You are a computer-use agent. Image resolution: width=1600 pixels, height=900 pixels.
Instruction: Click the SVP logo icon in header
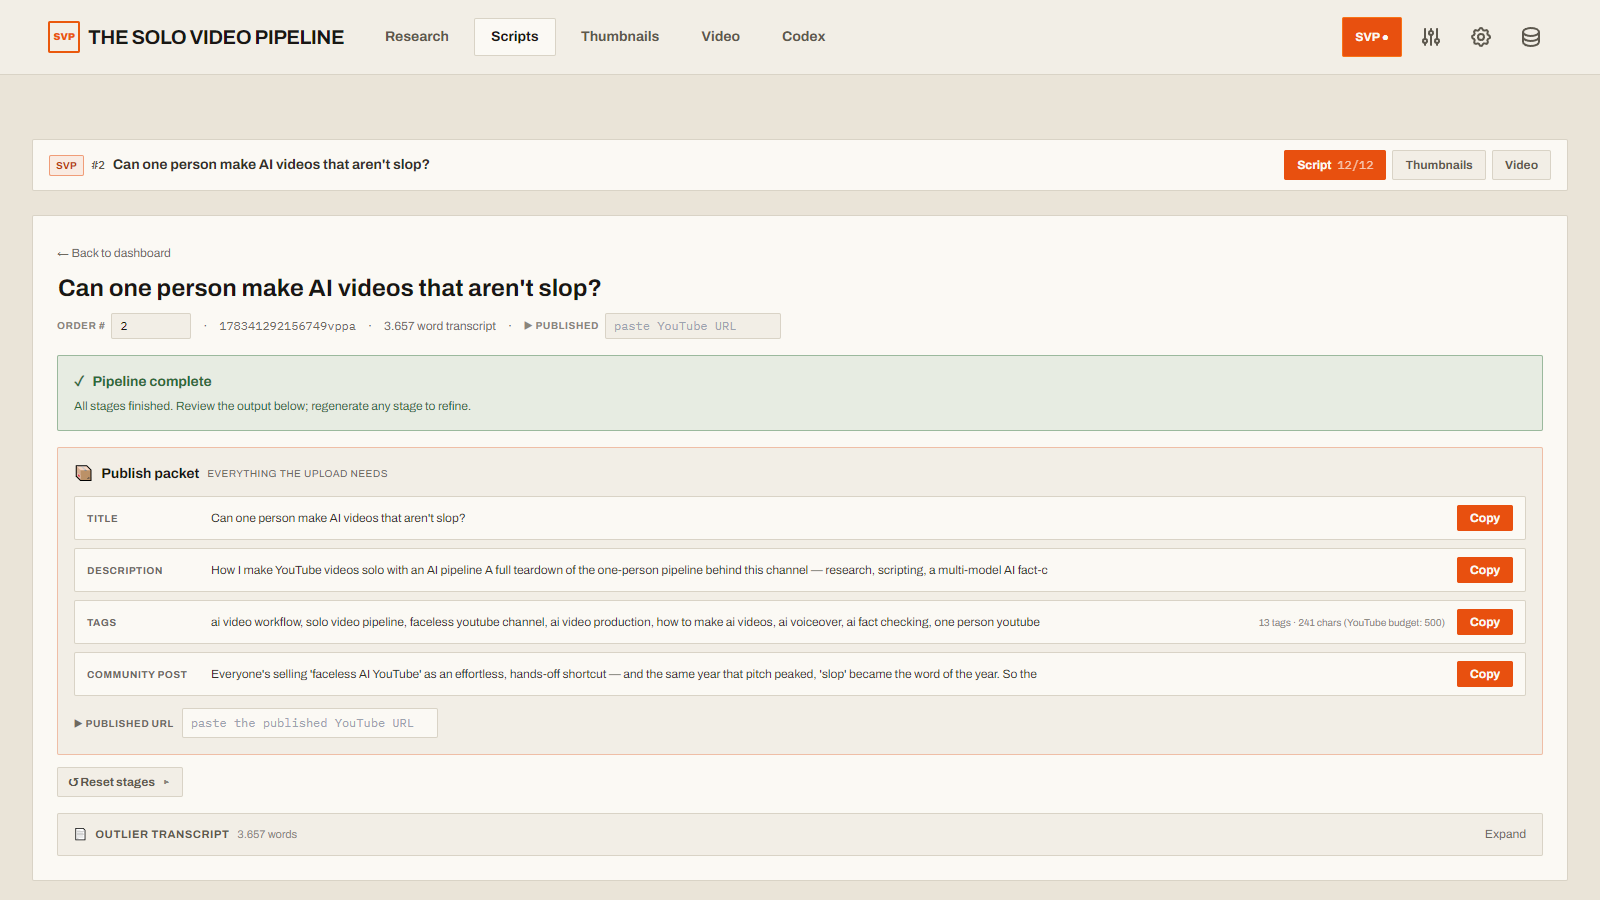pos(64,37)
